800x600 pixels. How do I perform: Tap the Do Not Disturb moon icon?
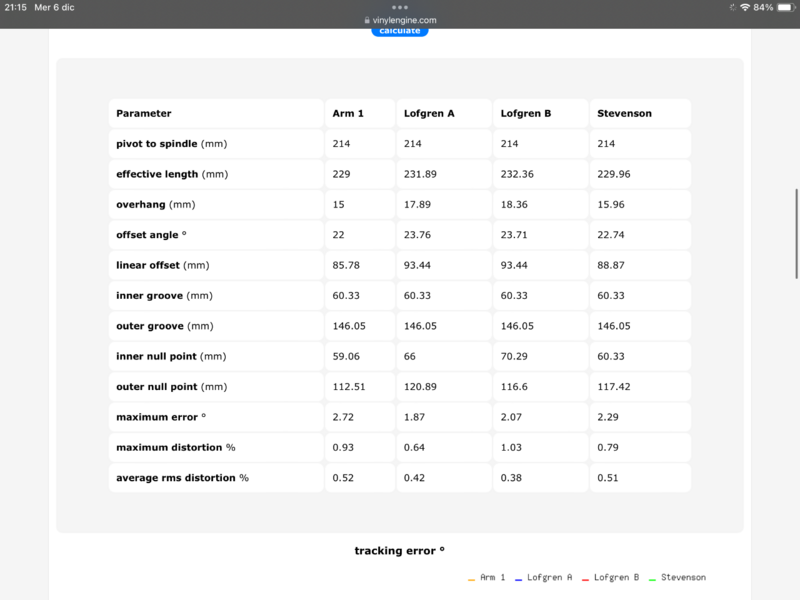point(732,7)
